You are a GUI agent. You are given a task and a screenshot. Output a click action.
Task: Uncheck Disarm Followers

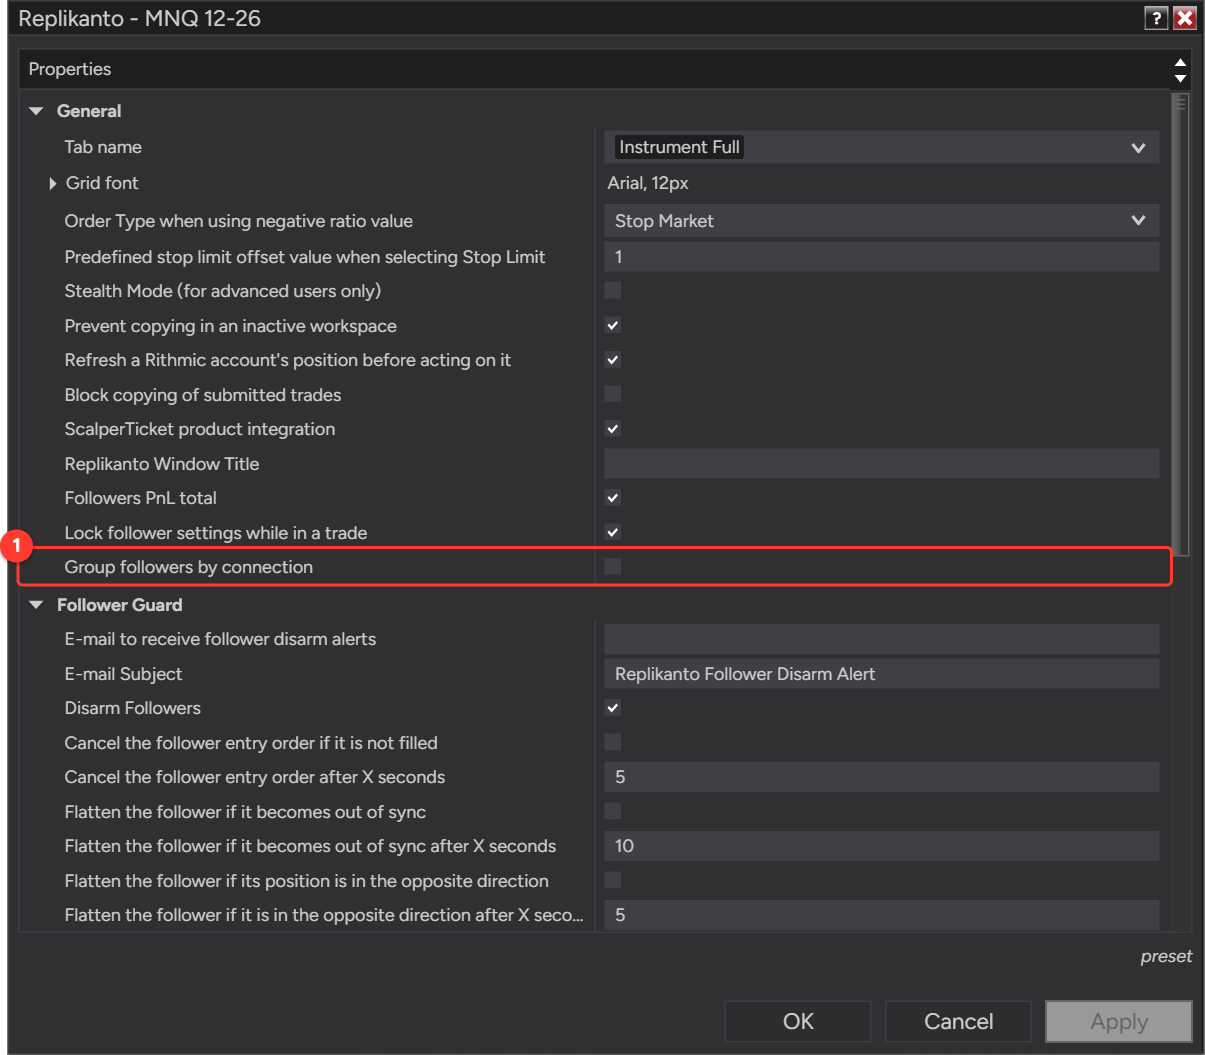[613, 707]
